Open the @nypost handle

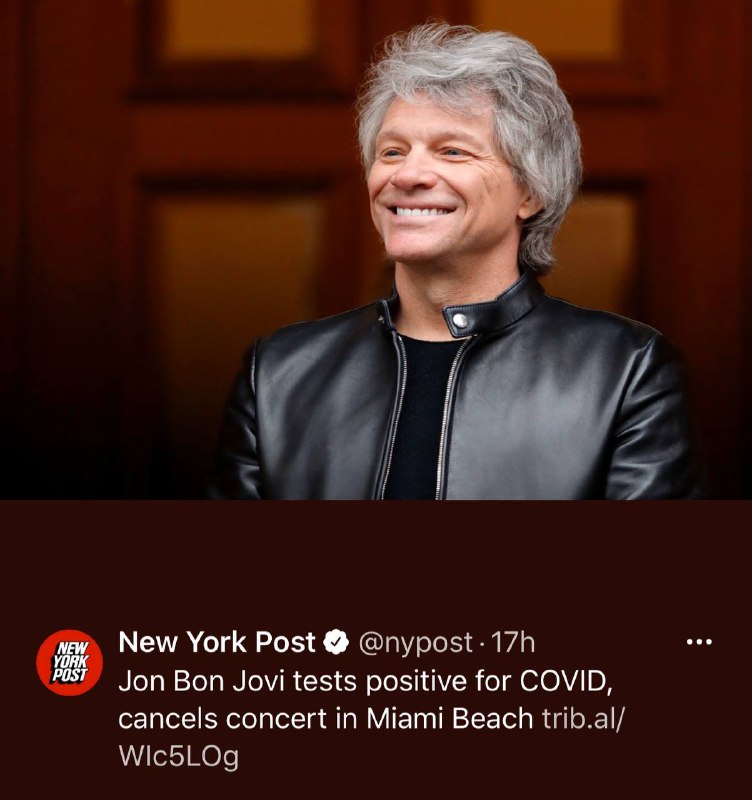(x=416, y=643)
